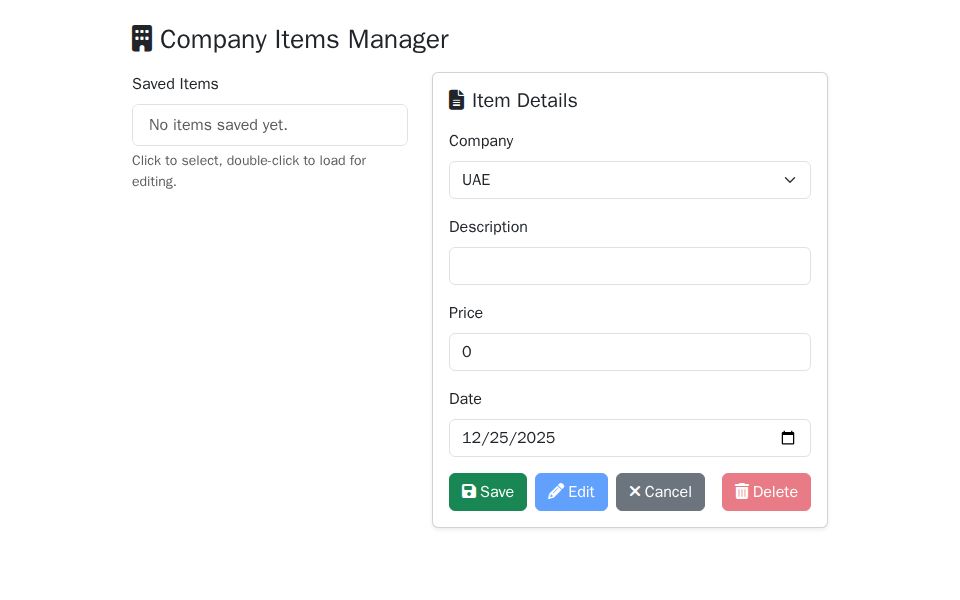Delete the current item

pos(766,491)
